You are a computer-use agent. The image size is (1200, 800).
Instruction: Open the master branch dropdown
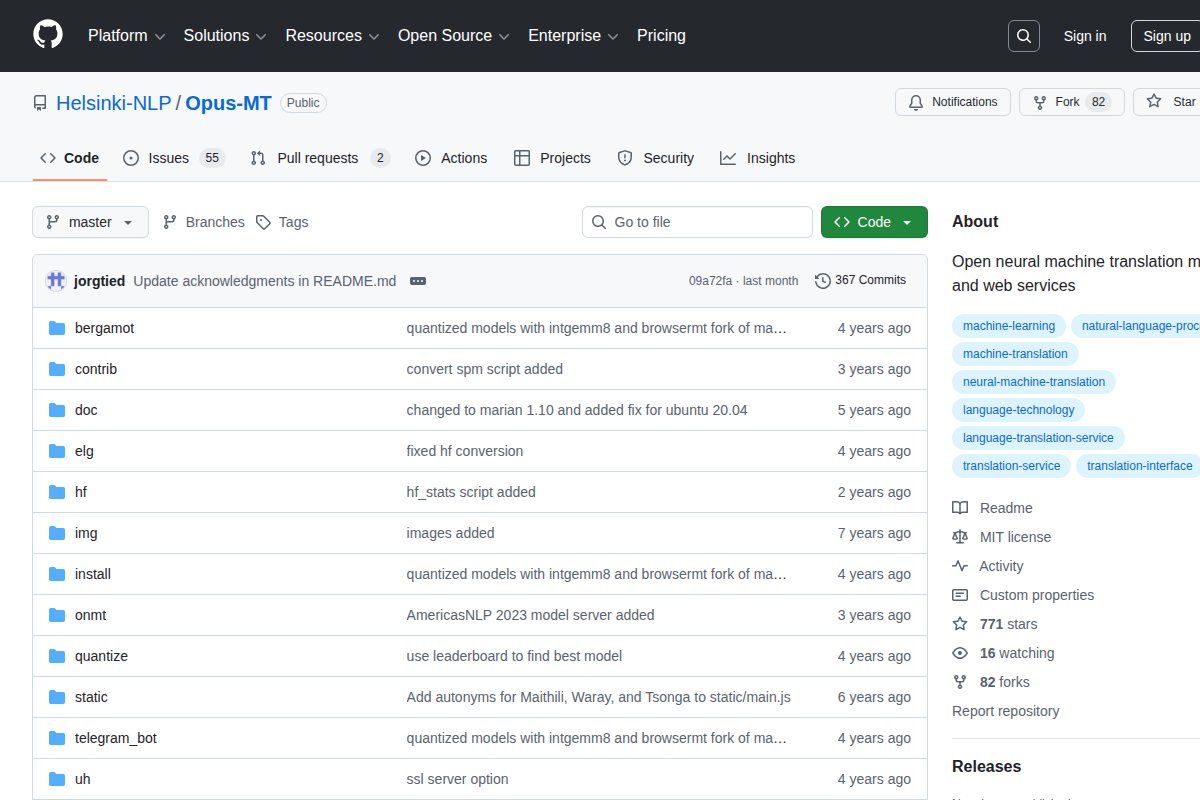click(90, 222)
